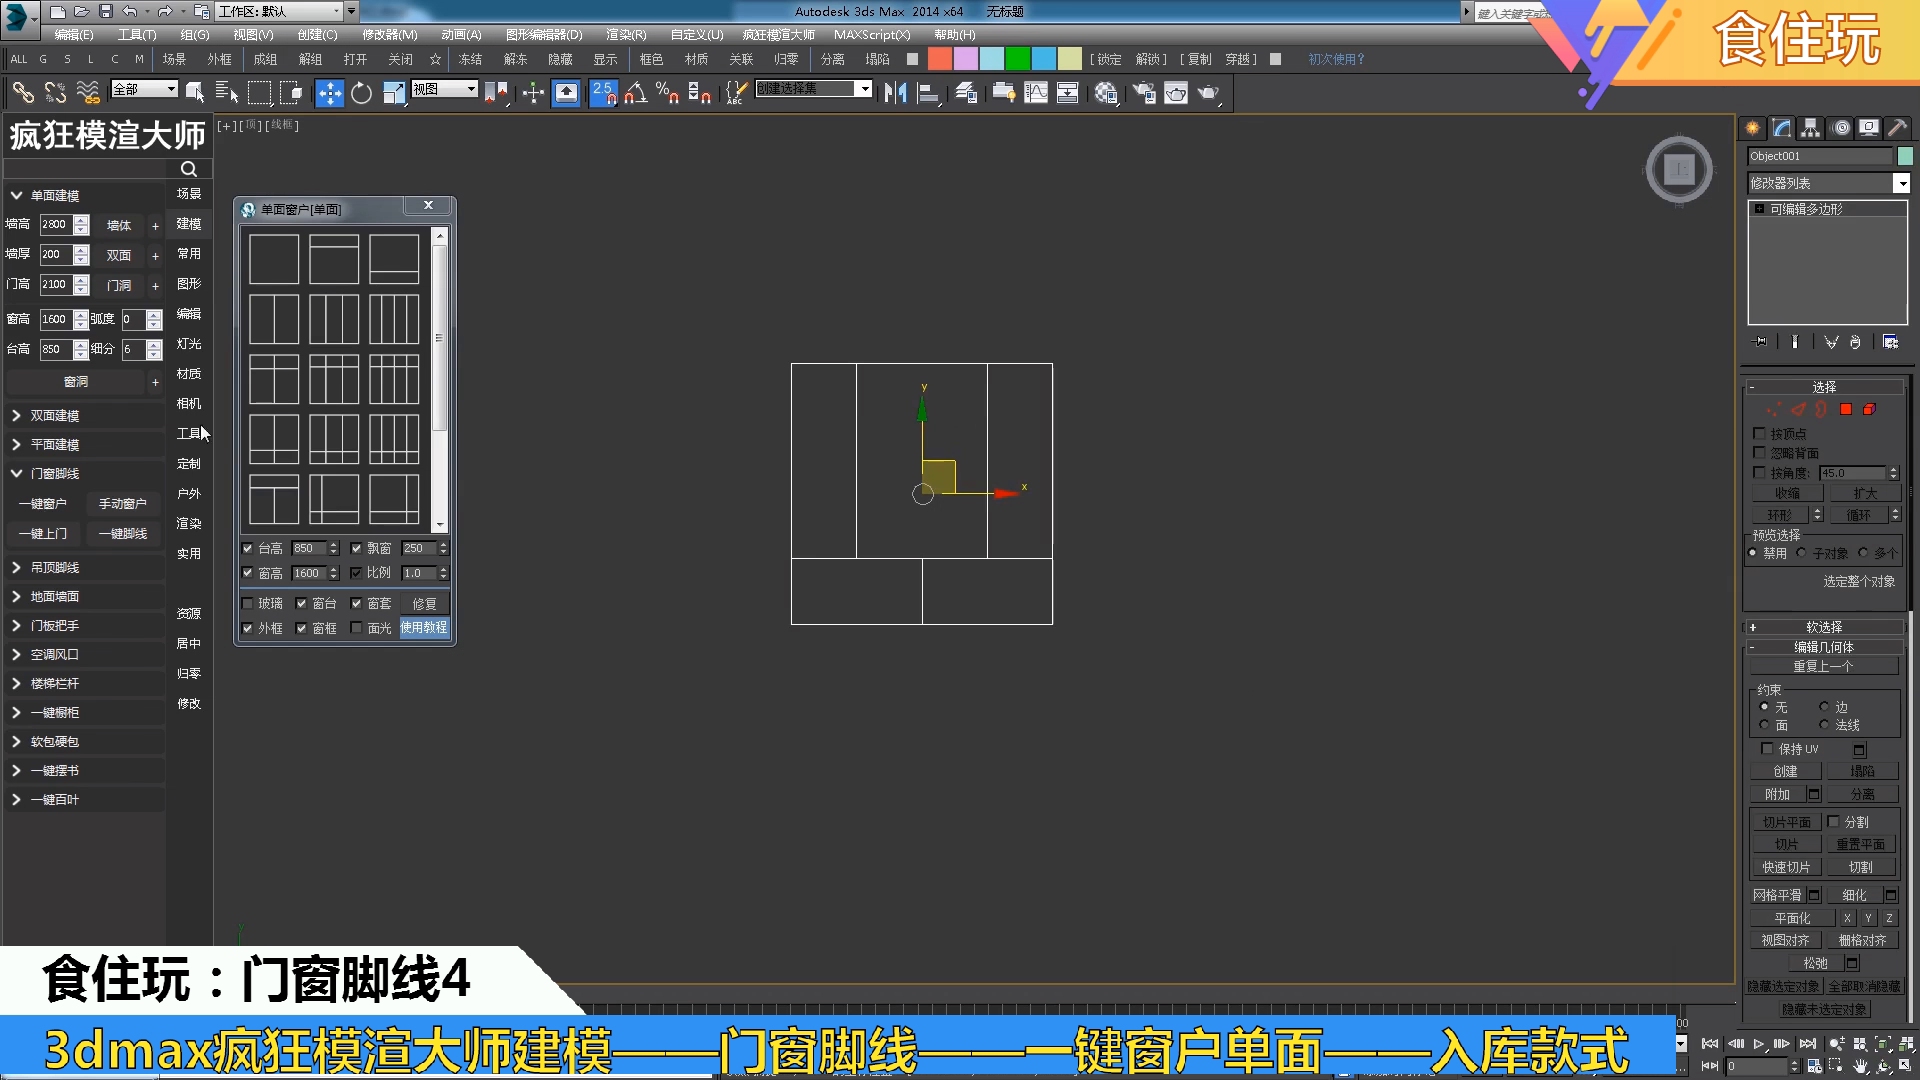This screenshot has width=1920, height=1080.
Task: Click the Configure Modifier Sets icon
Action: pos(1890,342)
